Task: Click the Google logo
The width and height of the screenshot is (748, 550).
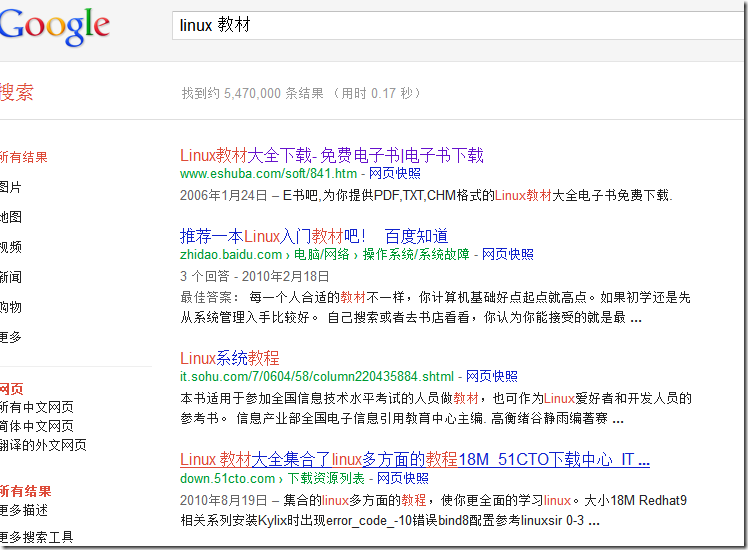Action: (54, 27)
